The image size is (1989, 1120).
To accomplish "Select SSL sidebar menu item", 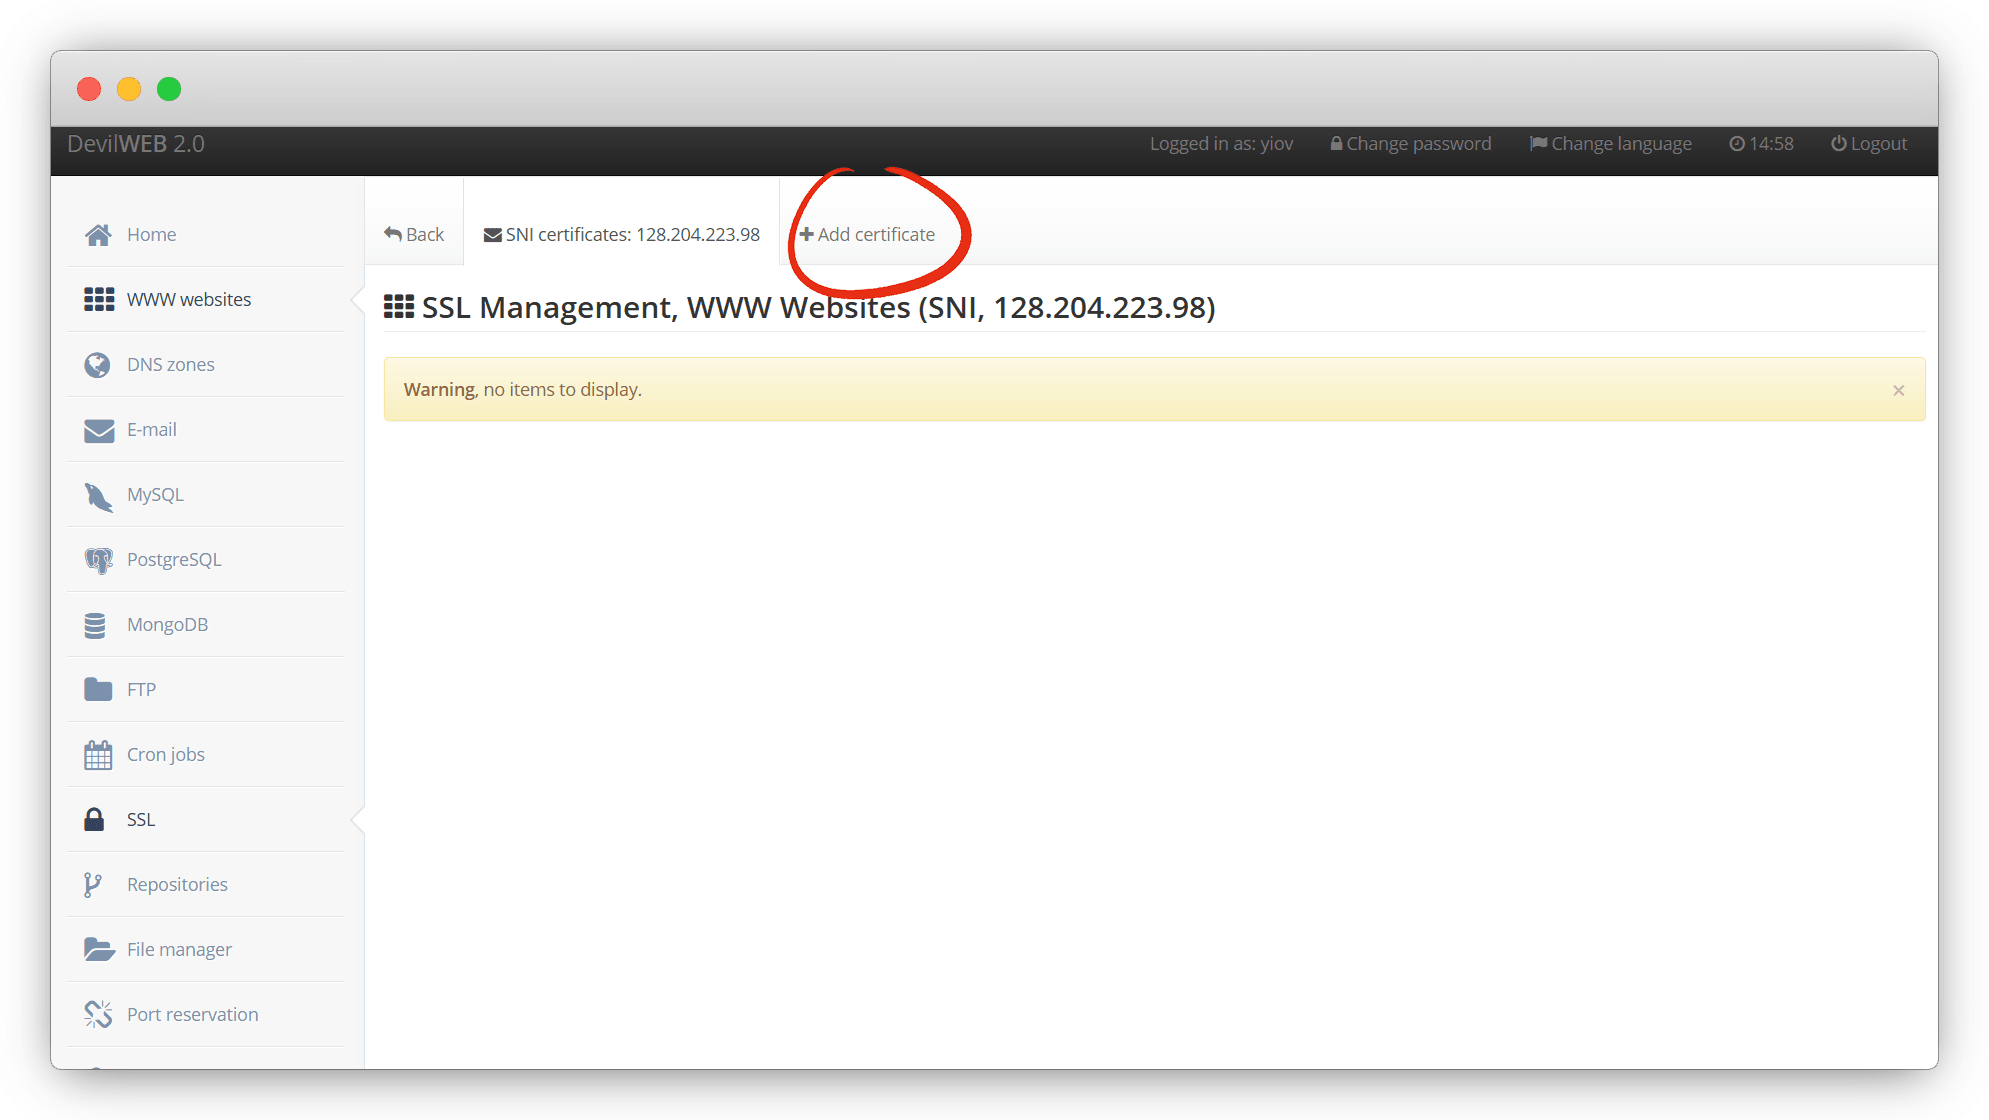I will tap(140, 820).
